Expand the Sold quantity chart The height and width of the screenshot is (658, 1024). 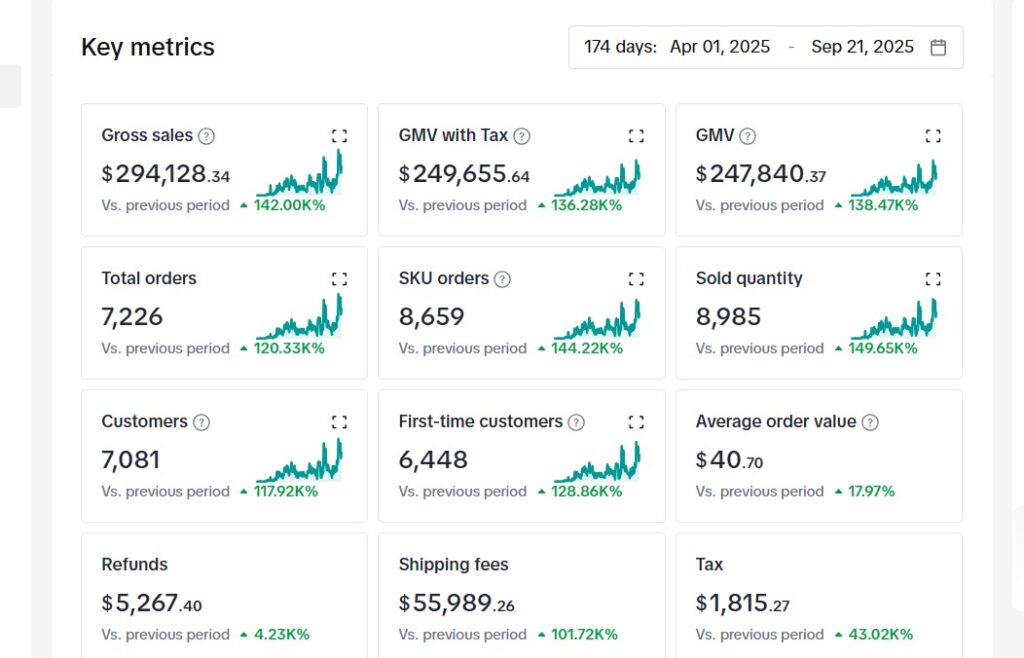tap(933, 279)
